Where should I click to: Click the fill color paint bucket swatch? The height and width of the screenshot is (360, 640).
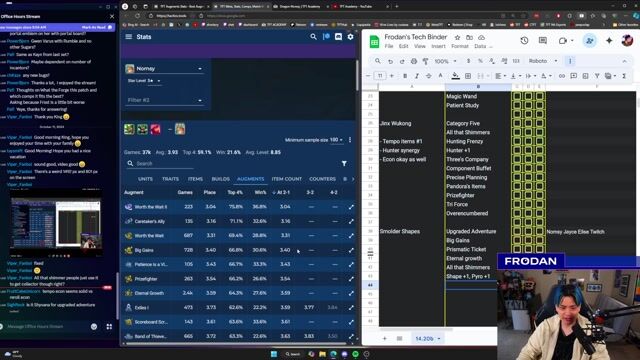[455, 76]
